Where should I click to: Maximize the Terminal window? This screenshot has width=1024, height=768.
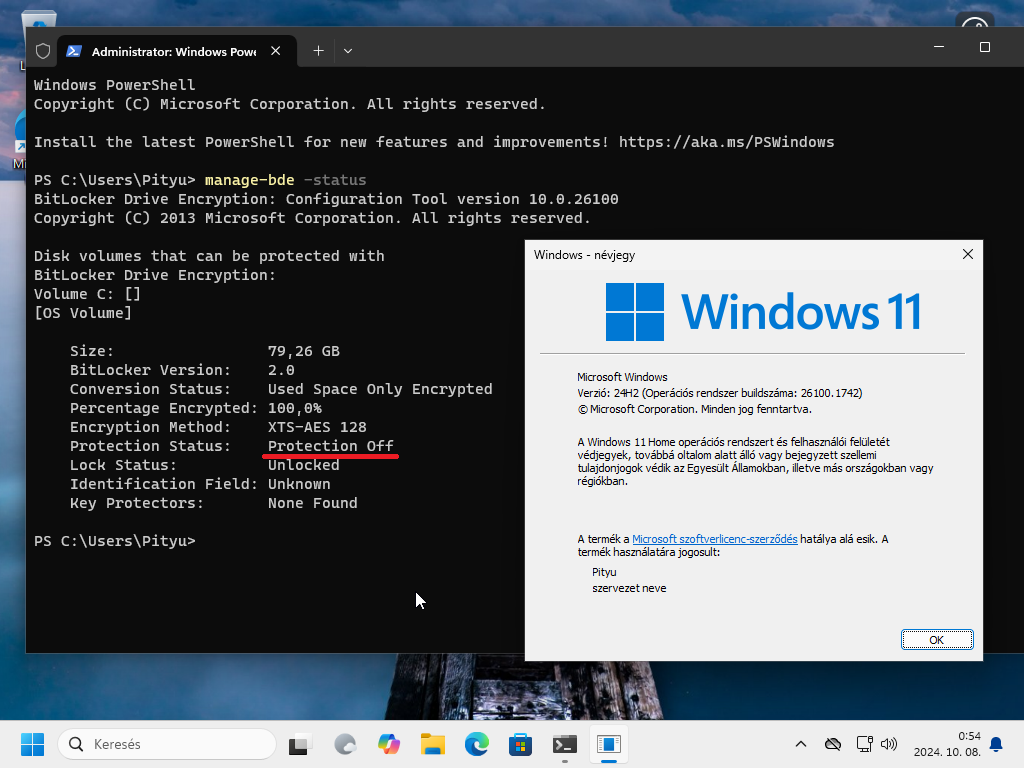tap(985, 47)
